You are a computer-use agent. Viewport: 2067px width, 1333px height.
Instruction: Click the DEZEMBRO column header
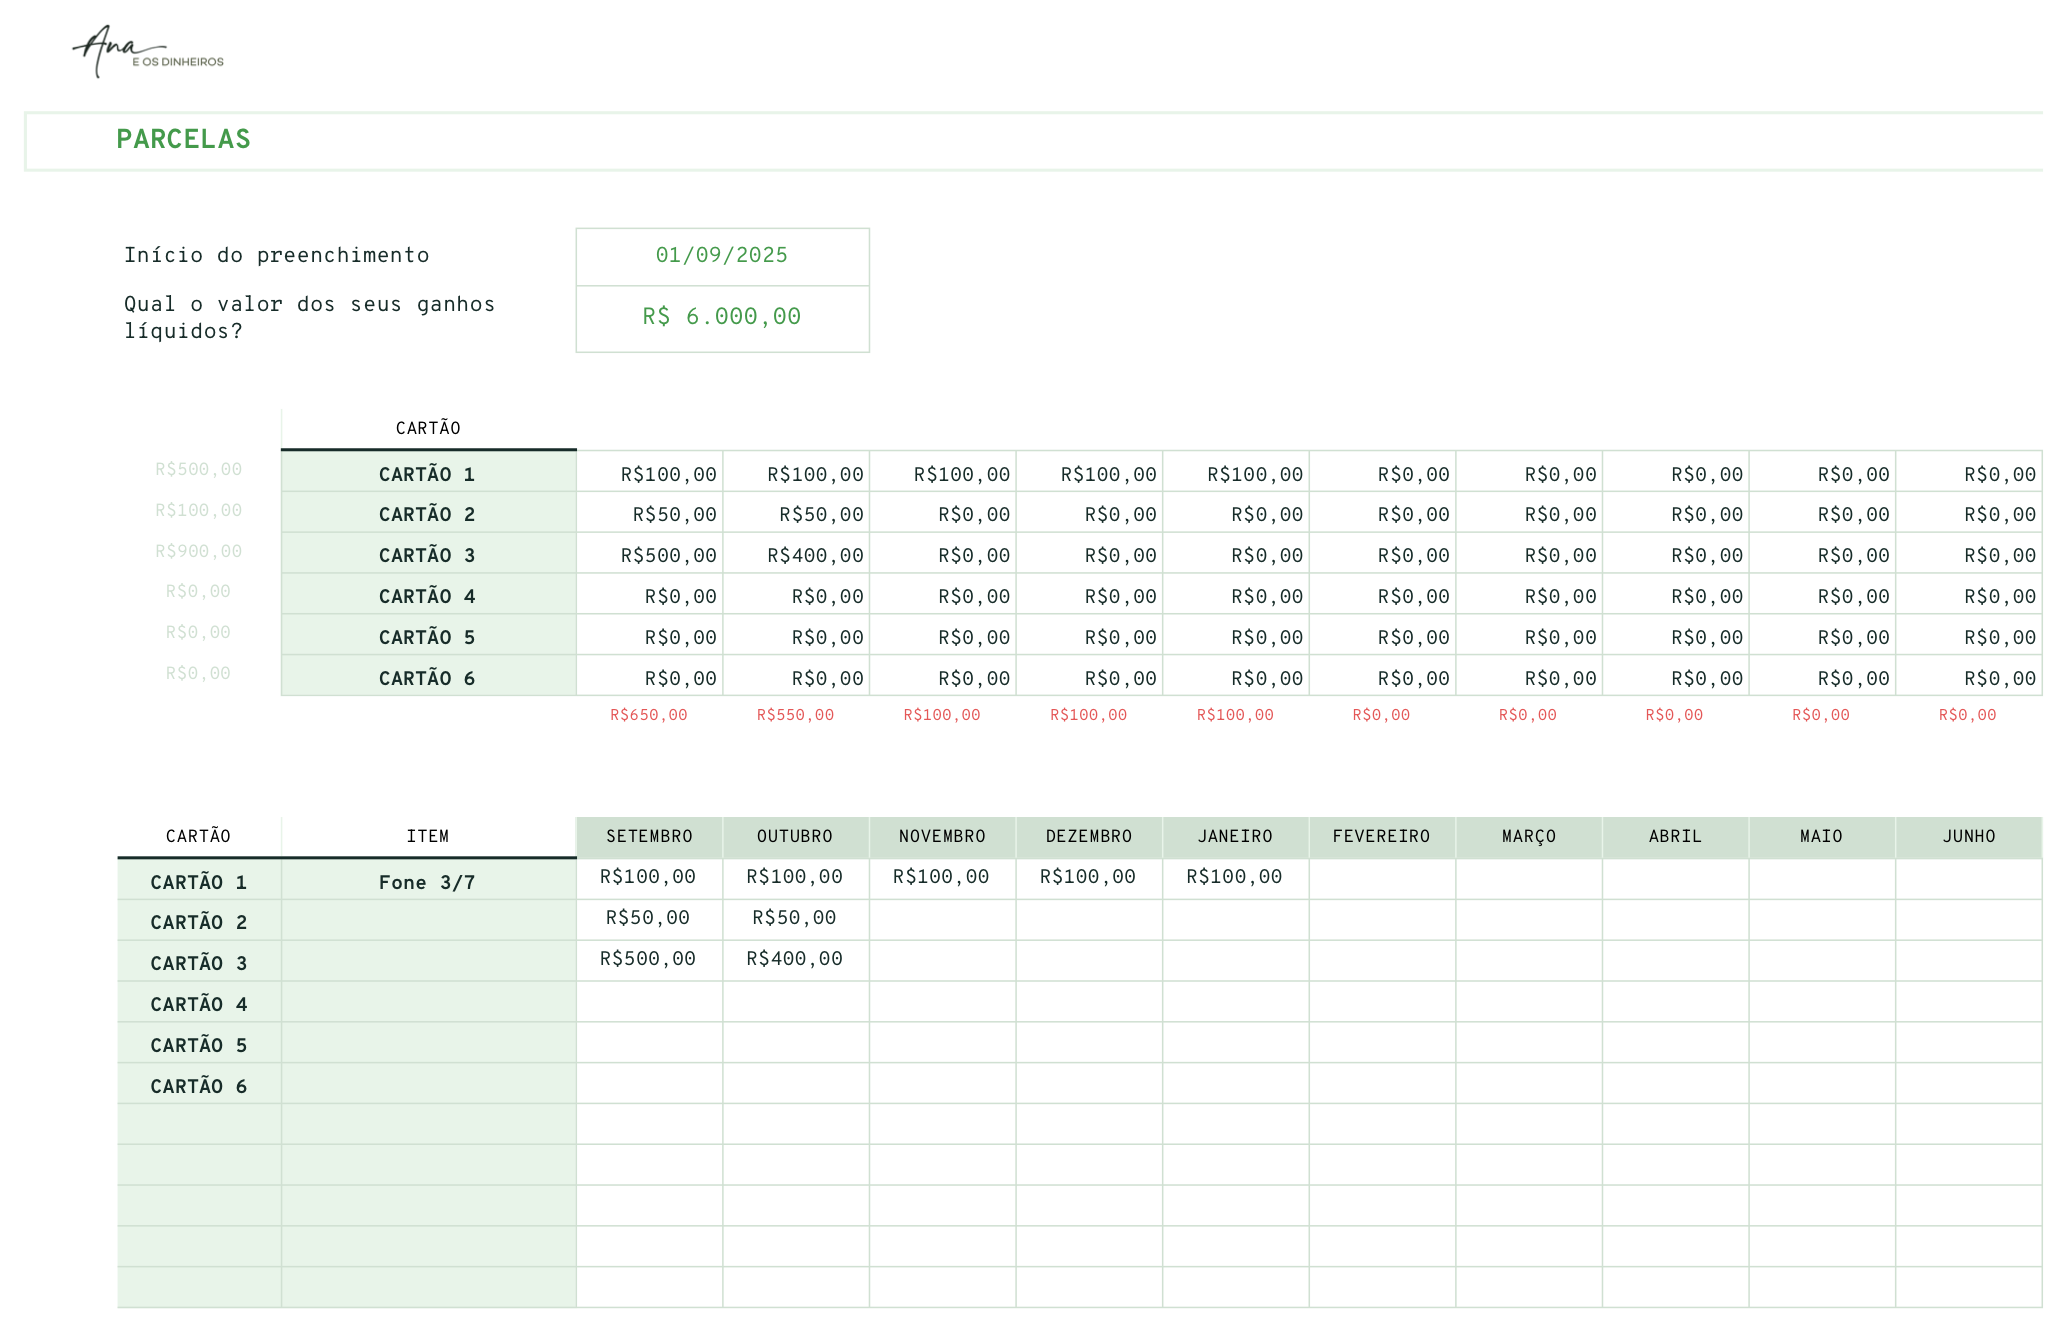(x=1089, y=837)
